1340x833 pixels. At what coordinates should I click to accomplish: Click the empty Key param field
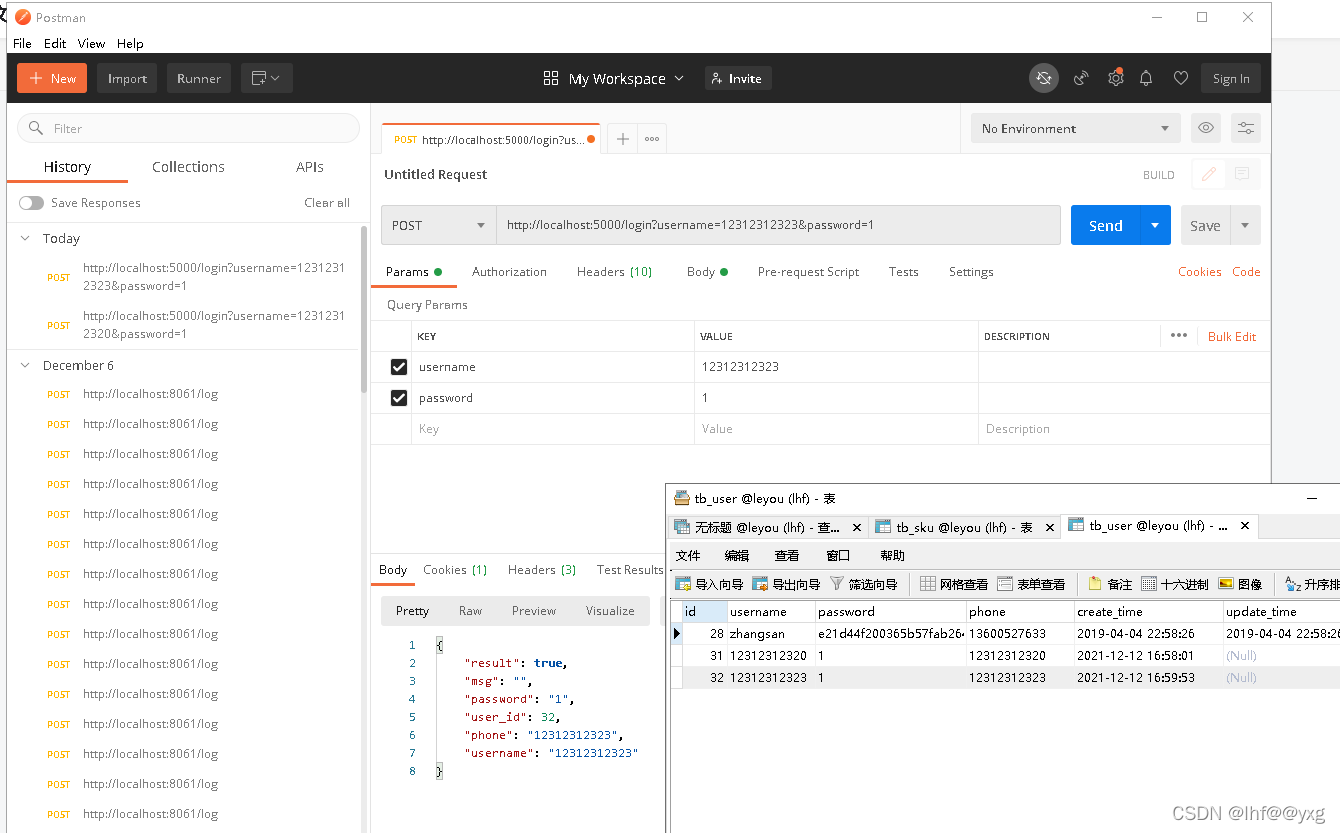click(553, 429)
